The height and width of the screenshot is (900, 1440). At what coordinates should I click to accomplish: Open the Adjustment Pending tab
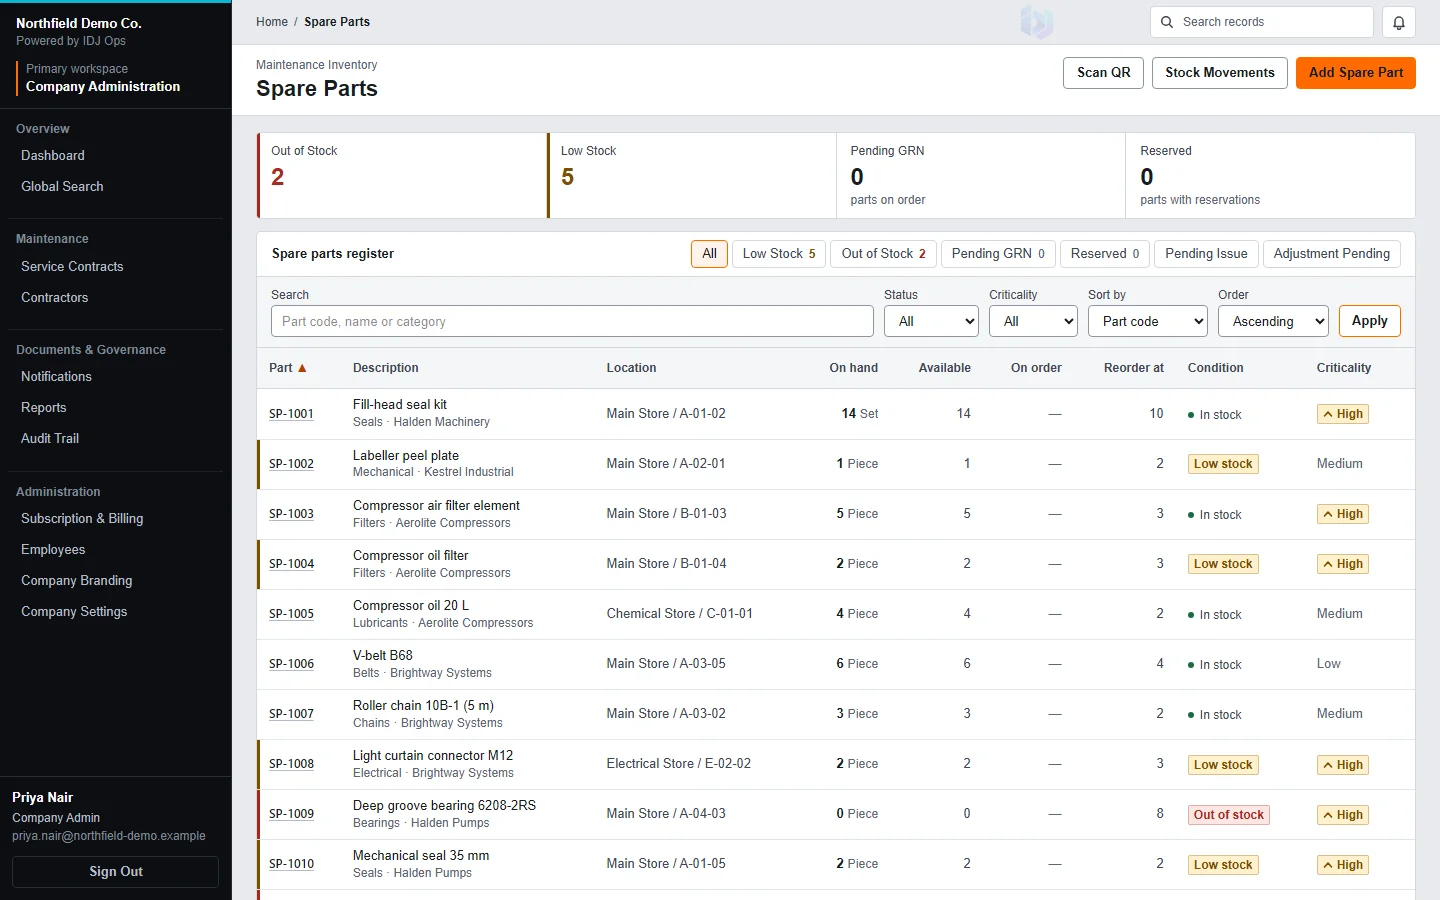coord(1332,254)
